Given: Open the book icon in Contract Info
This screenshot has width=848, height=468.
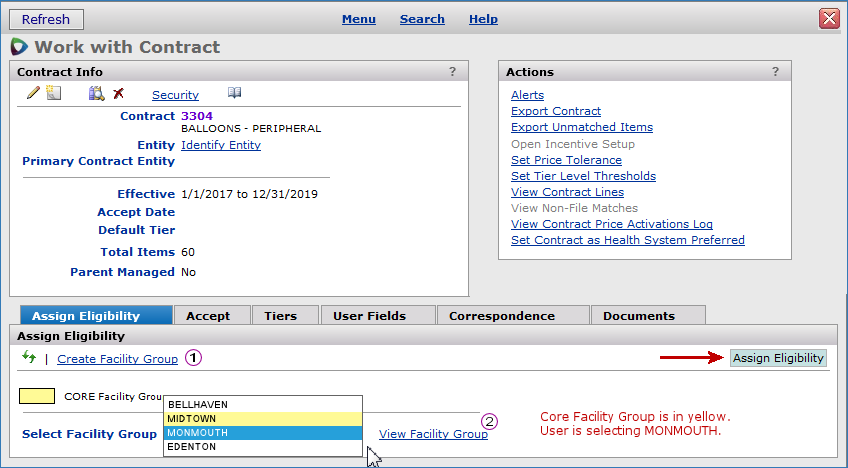Looking at the screenshot, I should pos(234,94).
